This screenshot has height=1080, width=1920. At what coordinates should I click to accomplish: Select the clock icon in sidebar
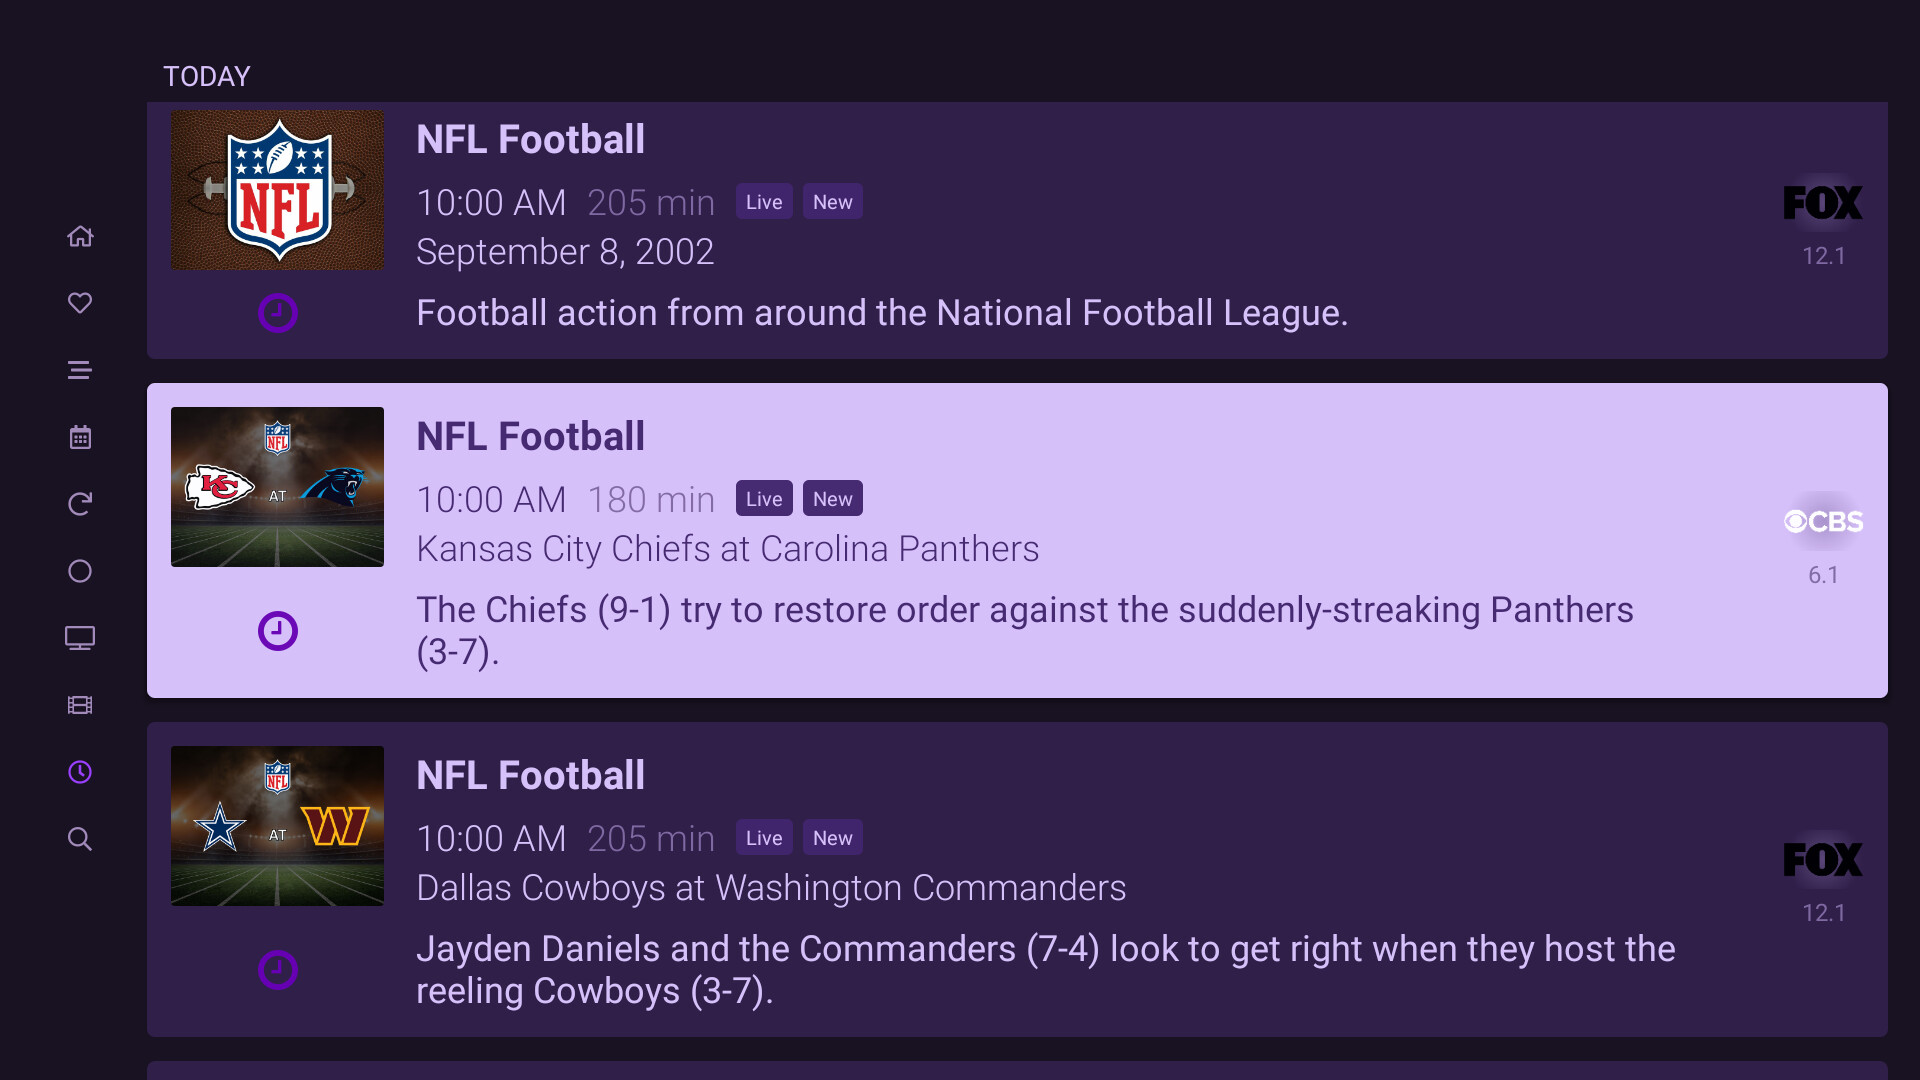[80, 772]
